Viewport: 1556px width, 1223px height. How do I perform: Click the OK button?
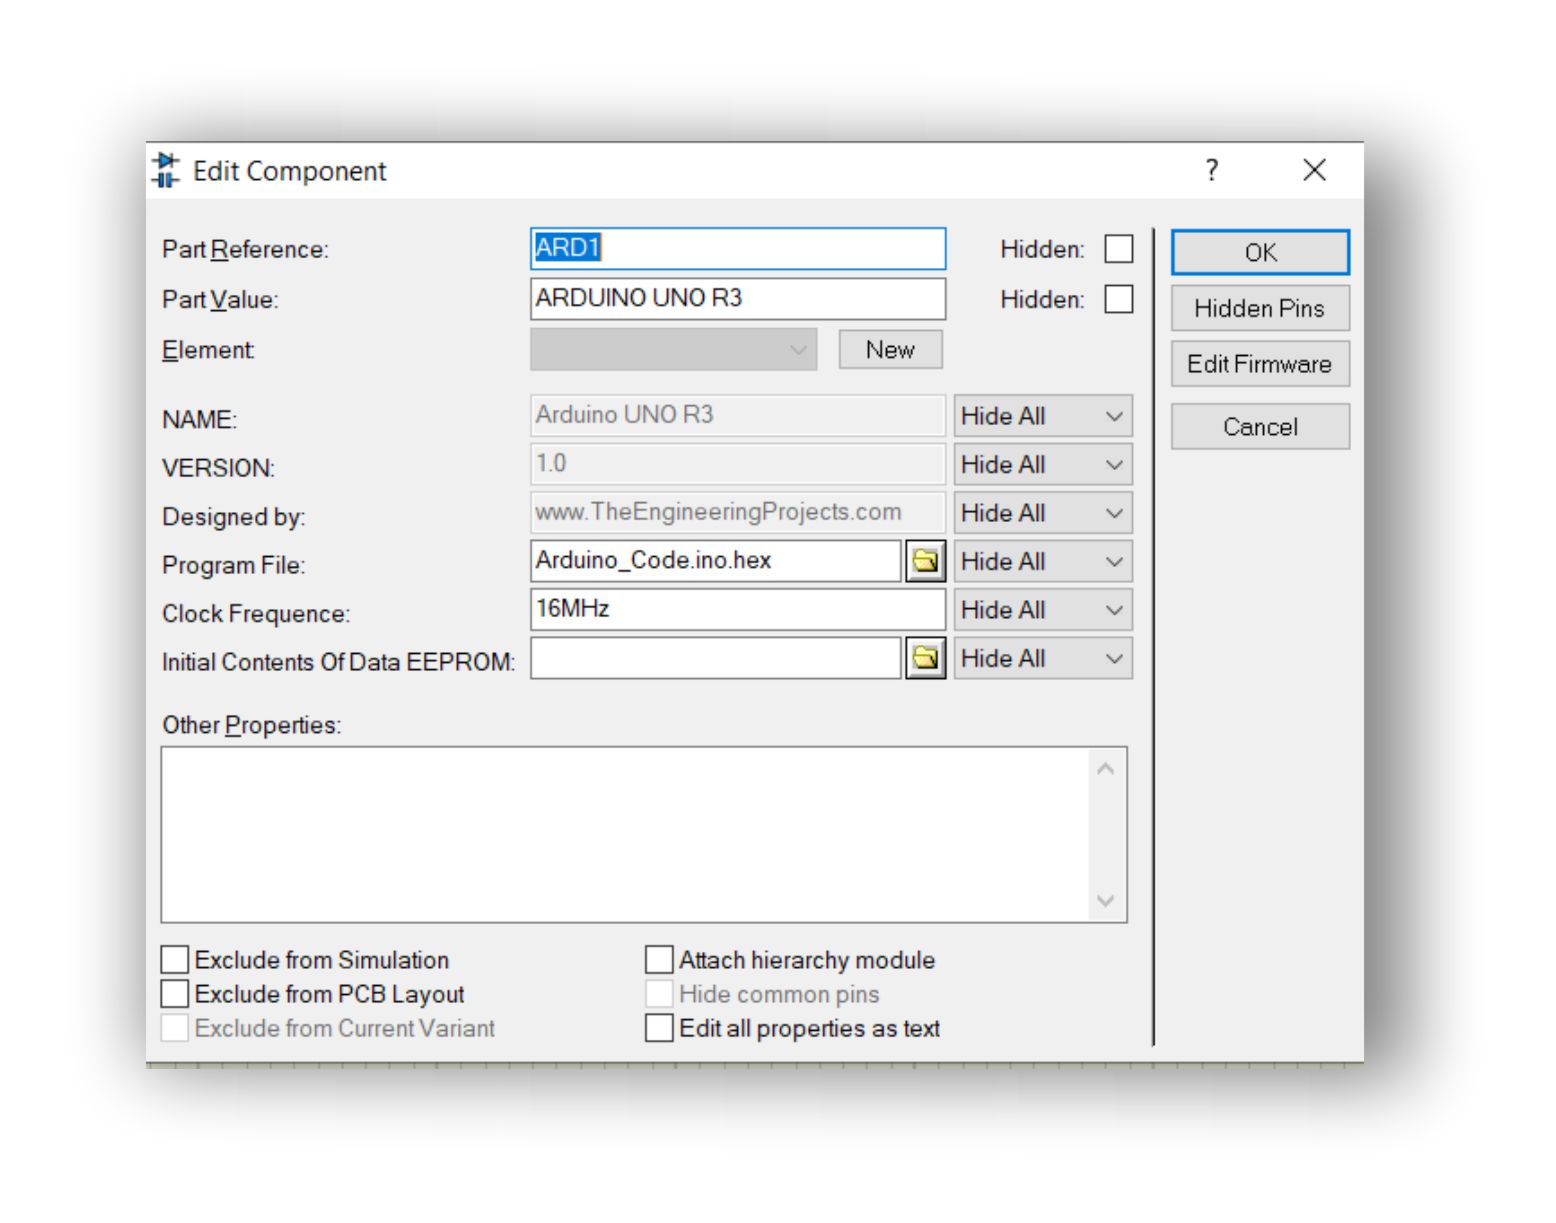[1260, 252]
